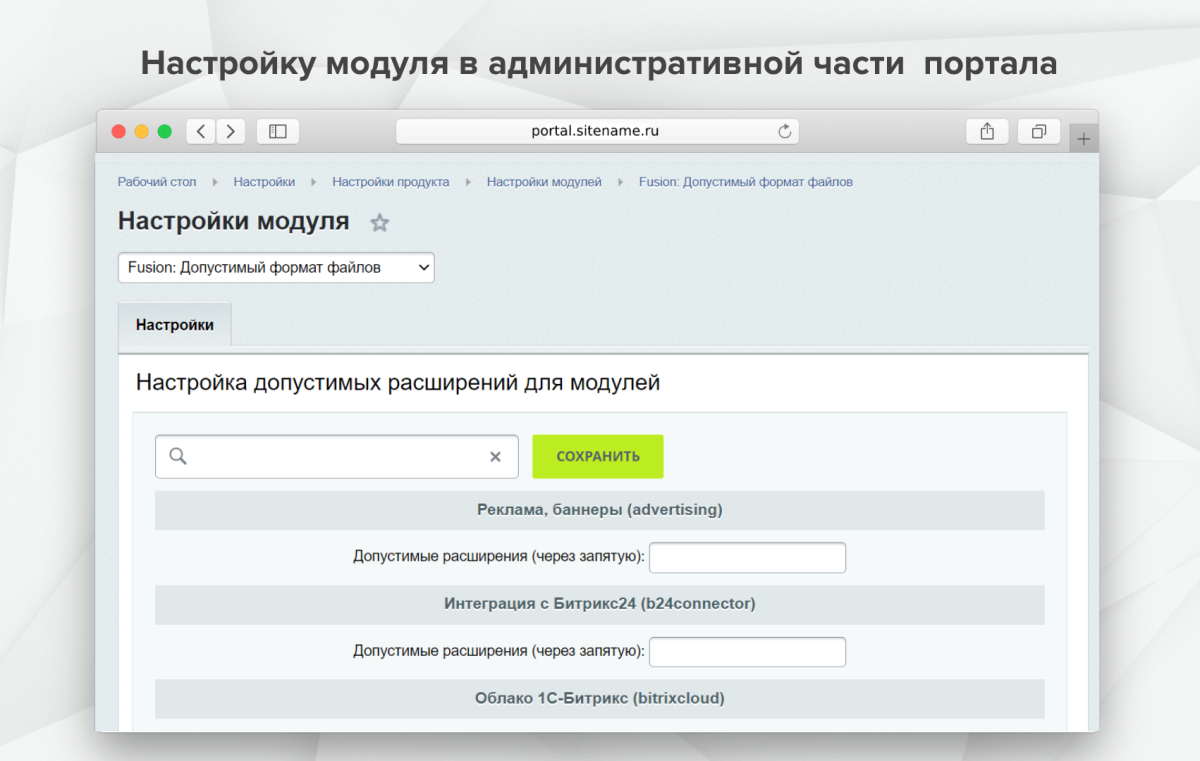This screenshot has width=1200, height=761.
Task: Click the 'Настройки продукта' breadcrumb link
Action: pos(390,182)
